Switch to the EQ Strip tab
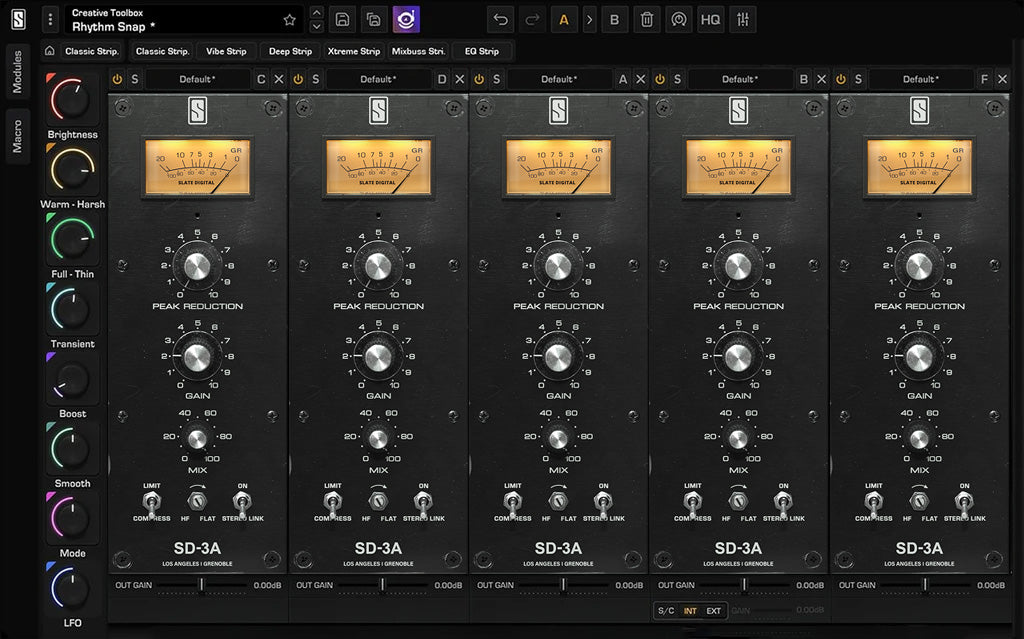 click(481, 51)
